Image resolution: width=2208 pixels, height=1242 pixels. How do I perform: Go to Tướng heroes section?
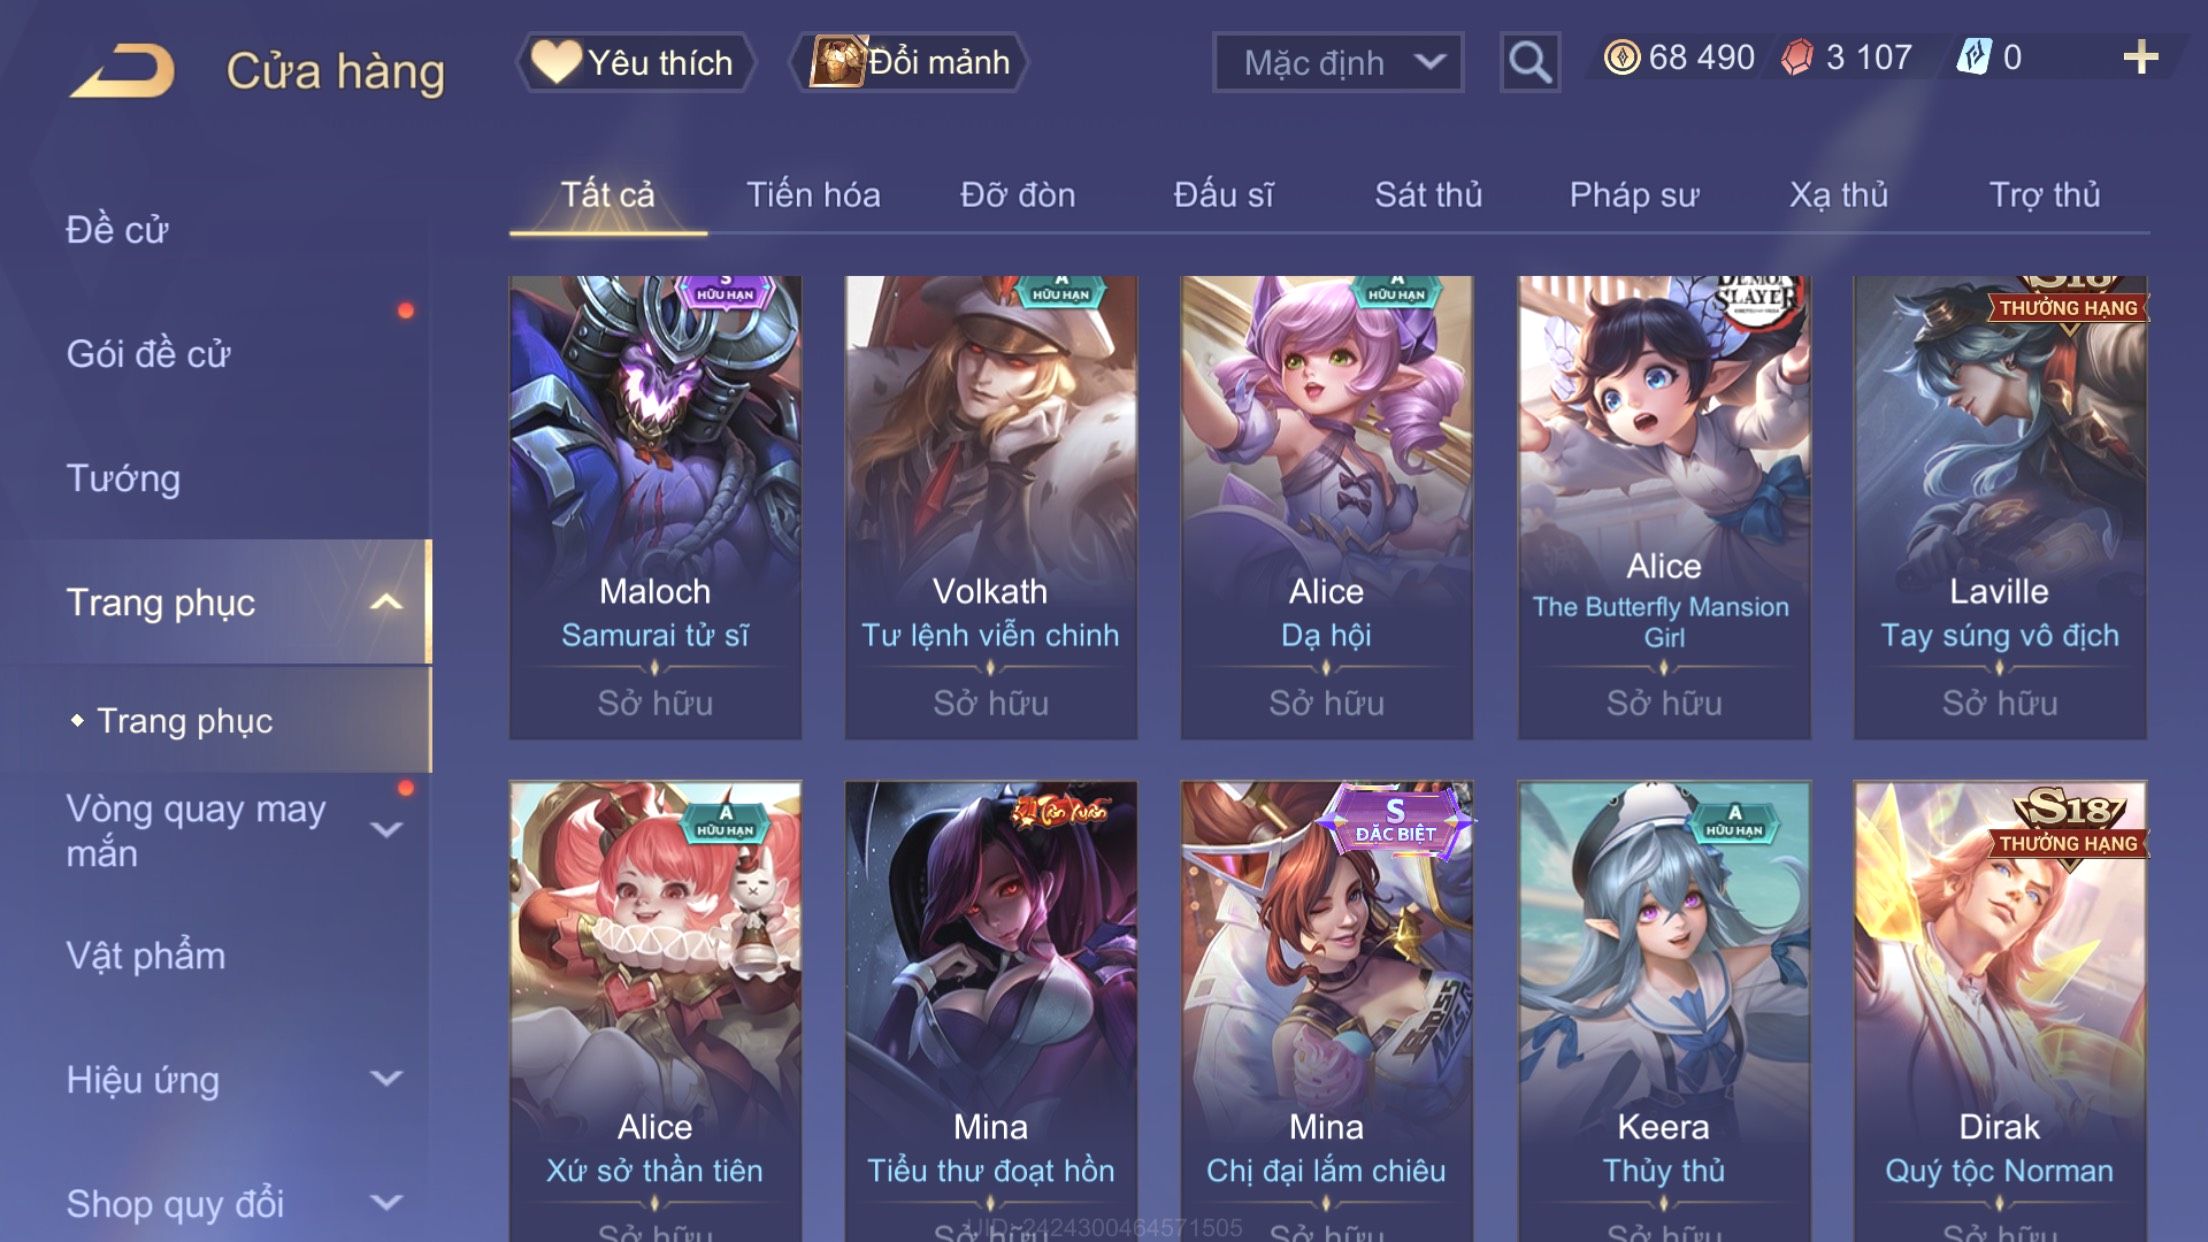coord(123,479)
